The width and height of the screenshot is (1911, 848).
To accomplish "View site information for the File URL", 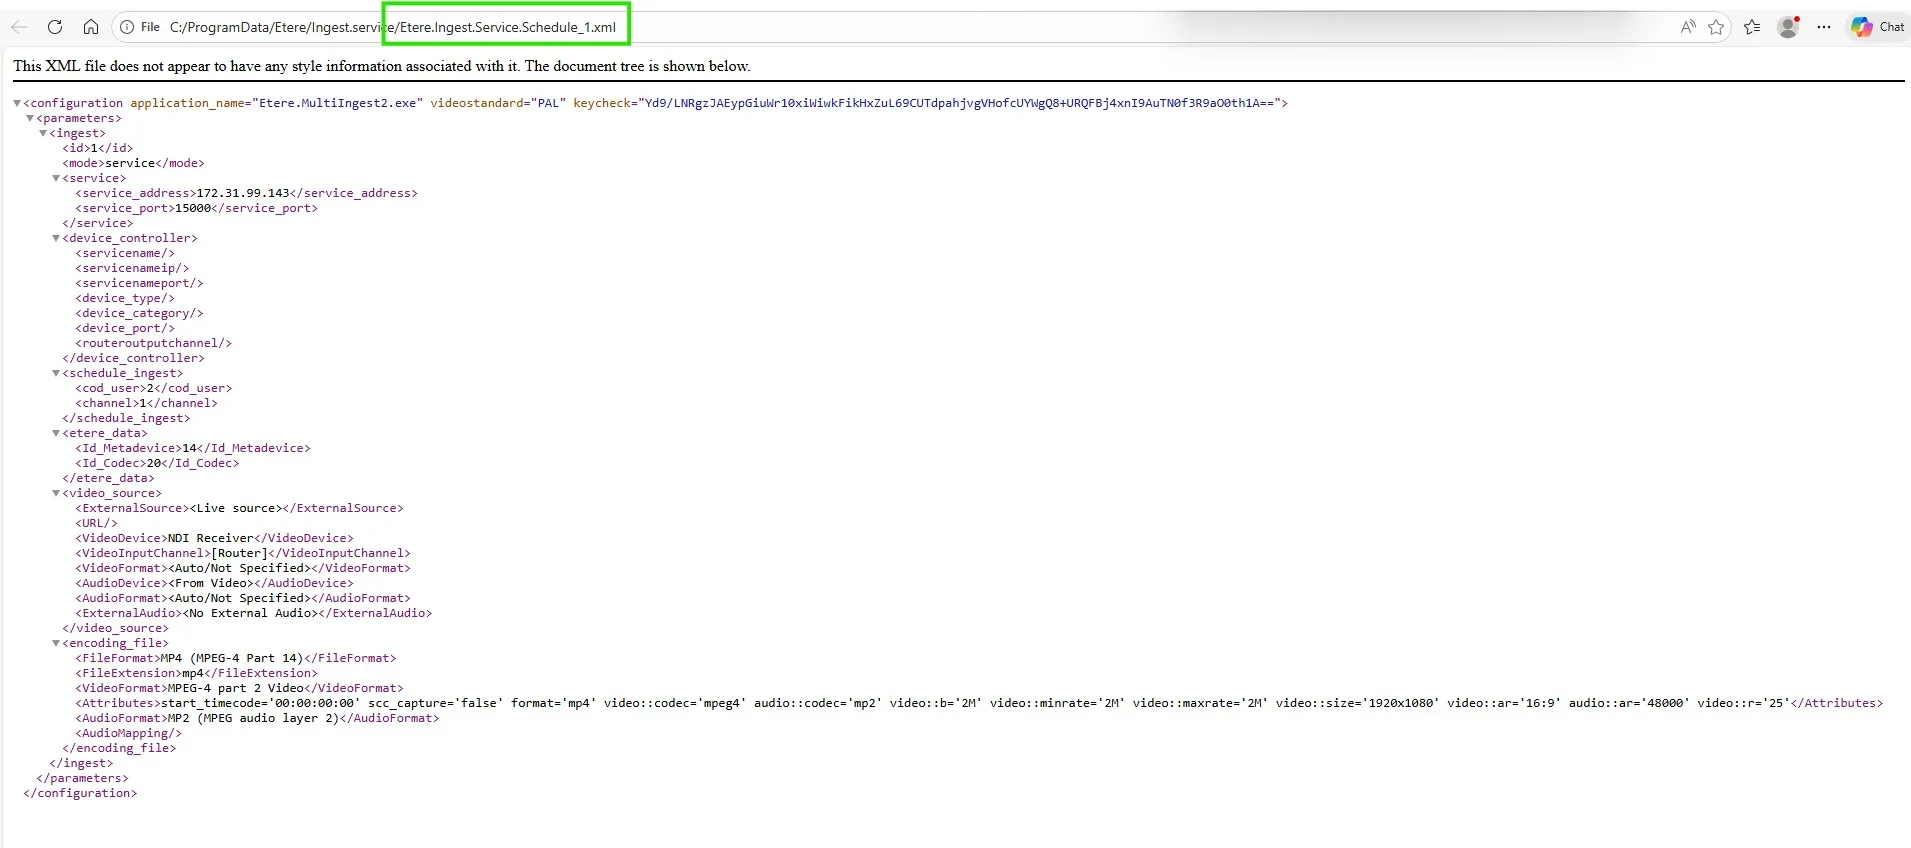I will (127, 27).
